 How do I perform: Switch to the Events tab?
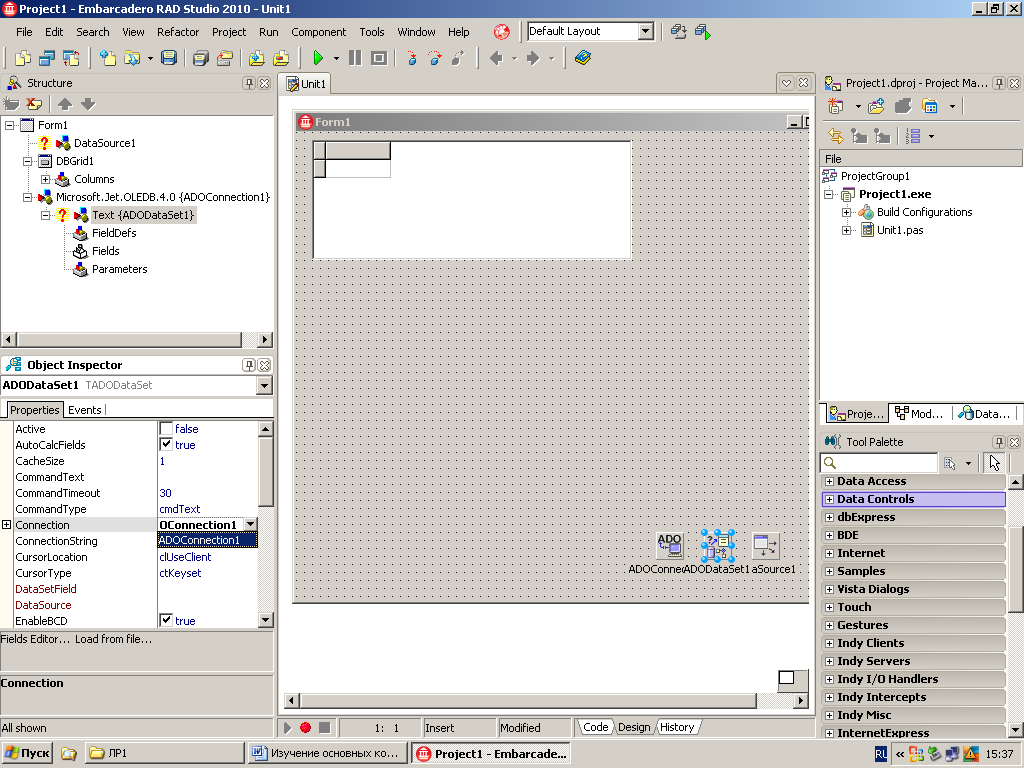pyautogui.click(x=85, y=409)
